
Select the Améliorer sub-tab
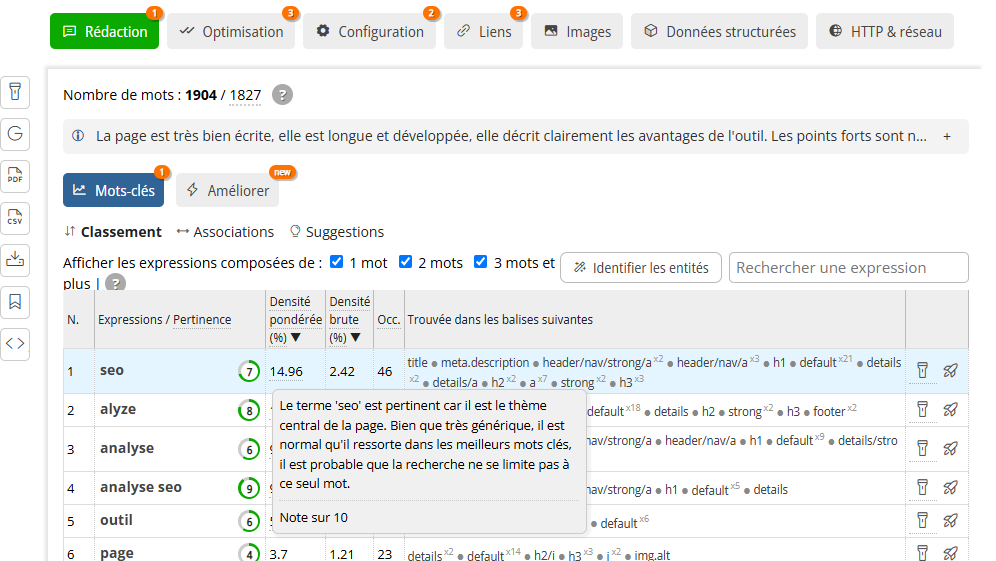point(227,190)
